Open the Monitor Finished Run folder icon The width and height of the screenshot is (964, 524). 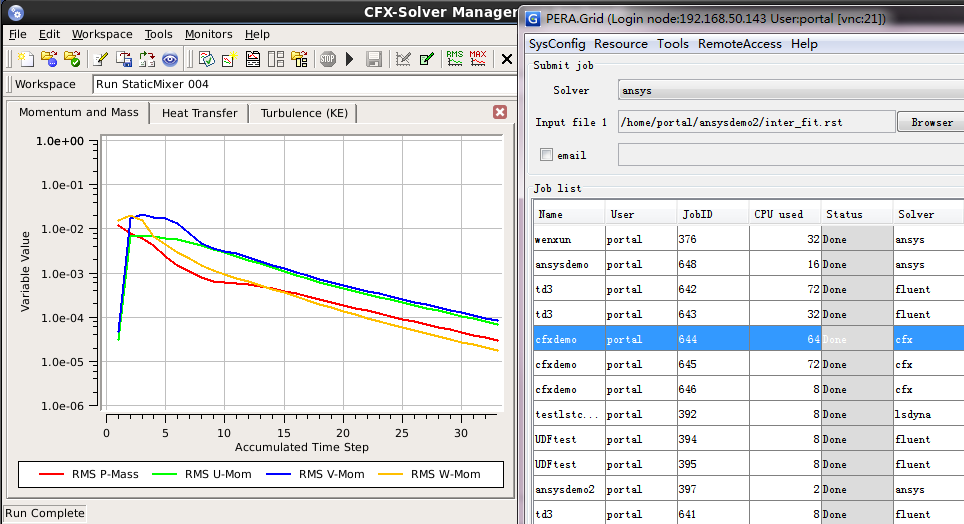[72, 59]
